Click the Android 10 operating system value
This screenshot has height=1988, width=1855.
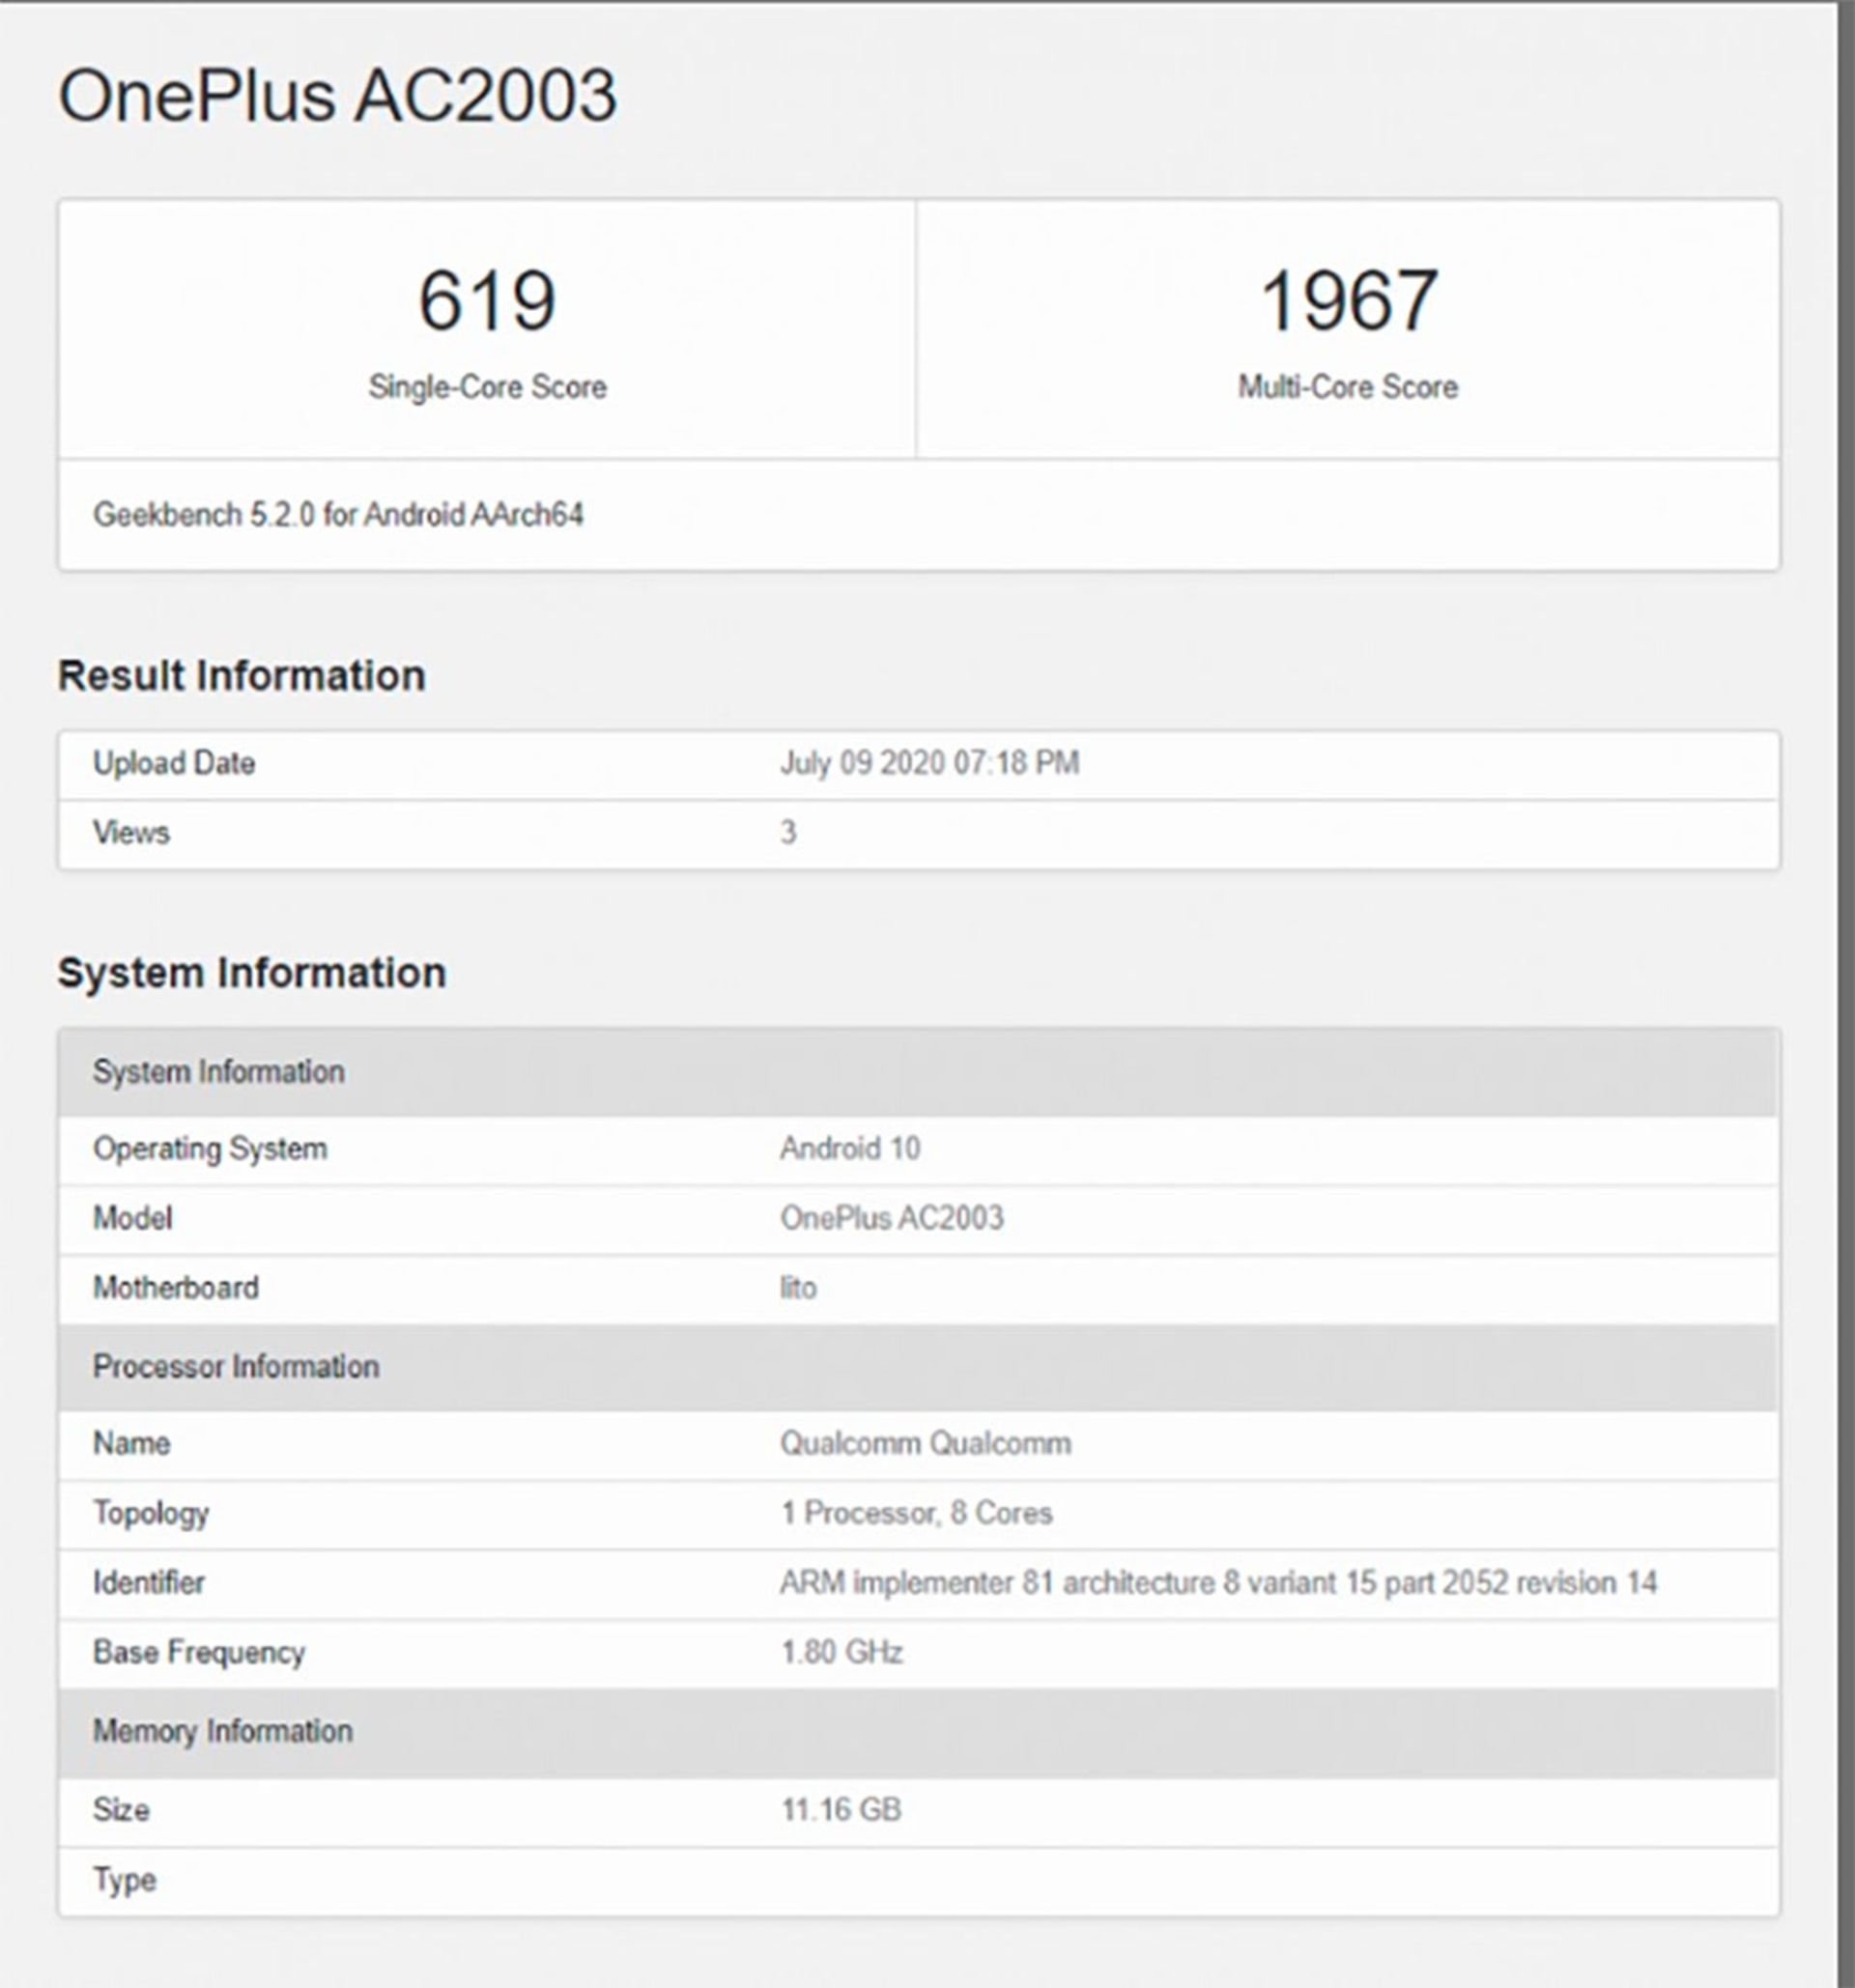(850, 1148)
